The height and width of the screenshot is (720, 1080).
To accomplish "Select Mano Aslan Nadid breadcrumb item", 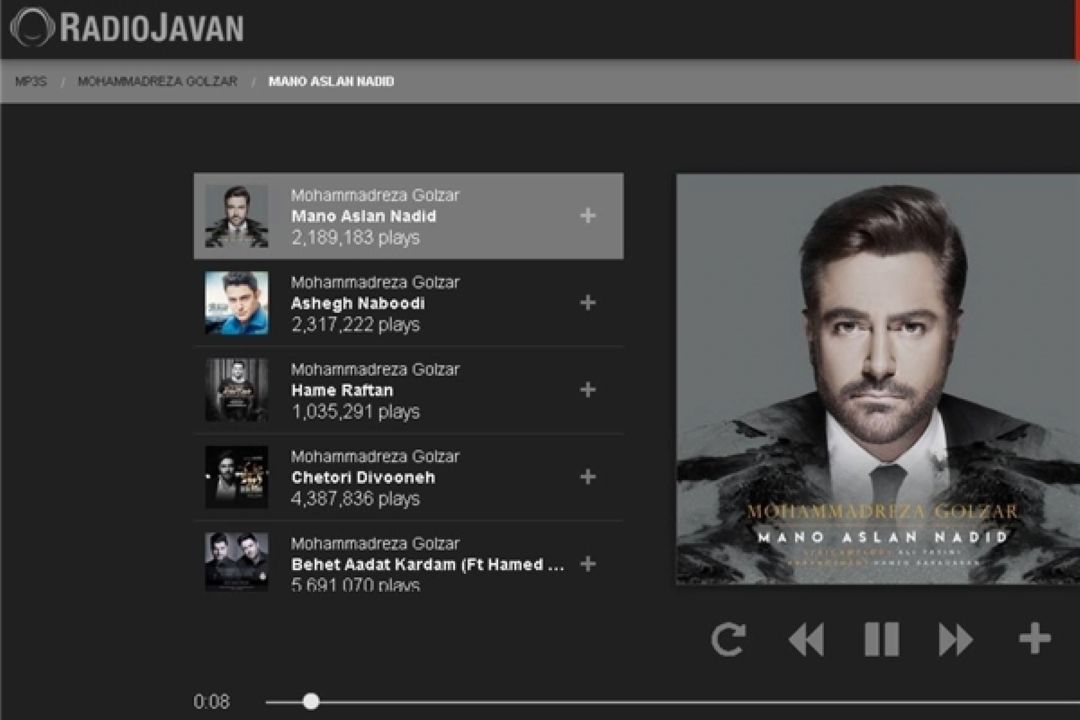I will [331, 82].
